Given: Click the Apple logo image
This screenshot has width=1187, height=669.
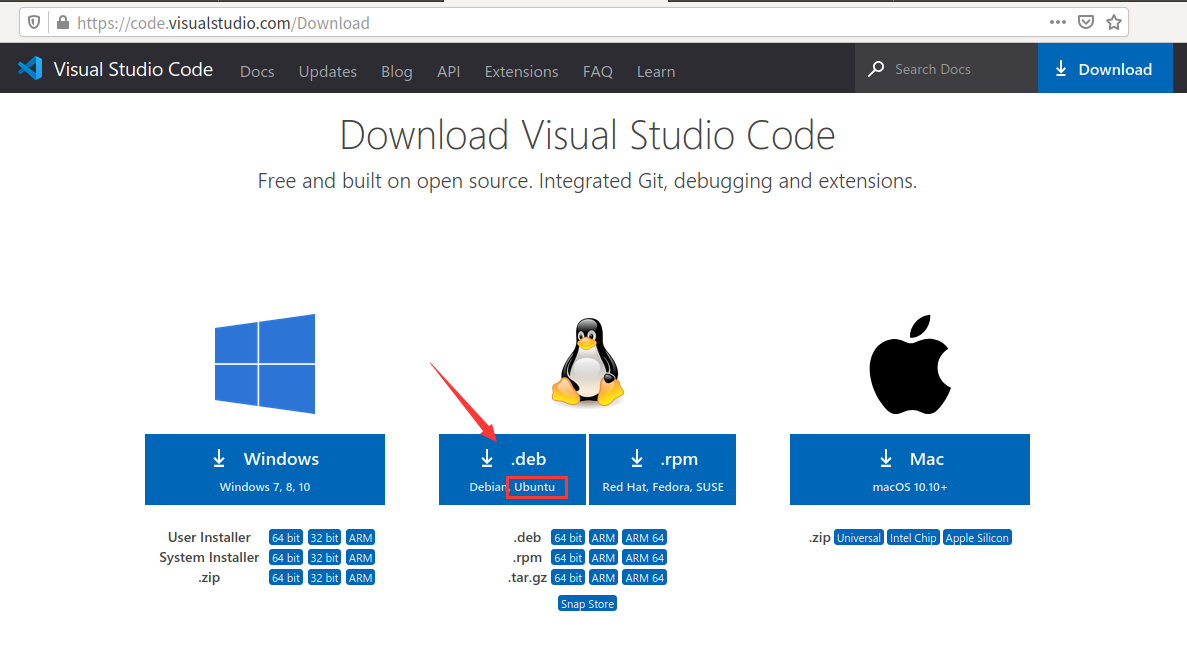Looking at the screenshot, I should pyautogui.click(x=910, y=365).
